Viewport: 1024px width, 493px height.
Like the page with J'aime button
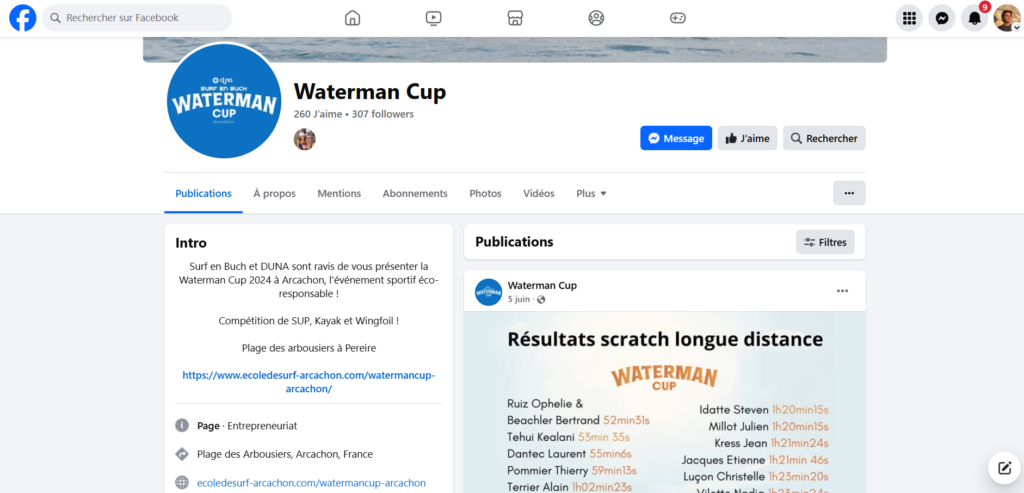coord(747,138)
